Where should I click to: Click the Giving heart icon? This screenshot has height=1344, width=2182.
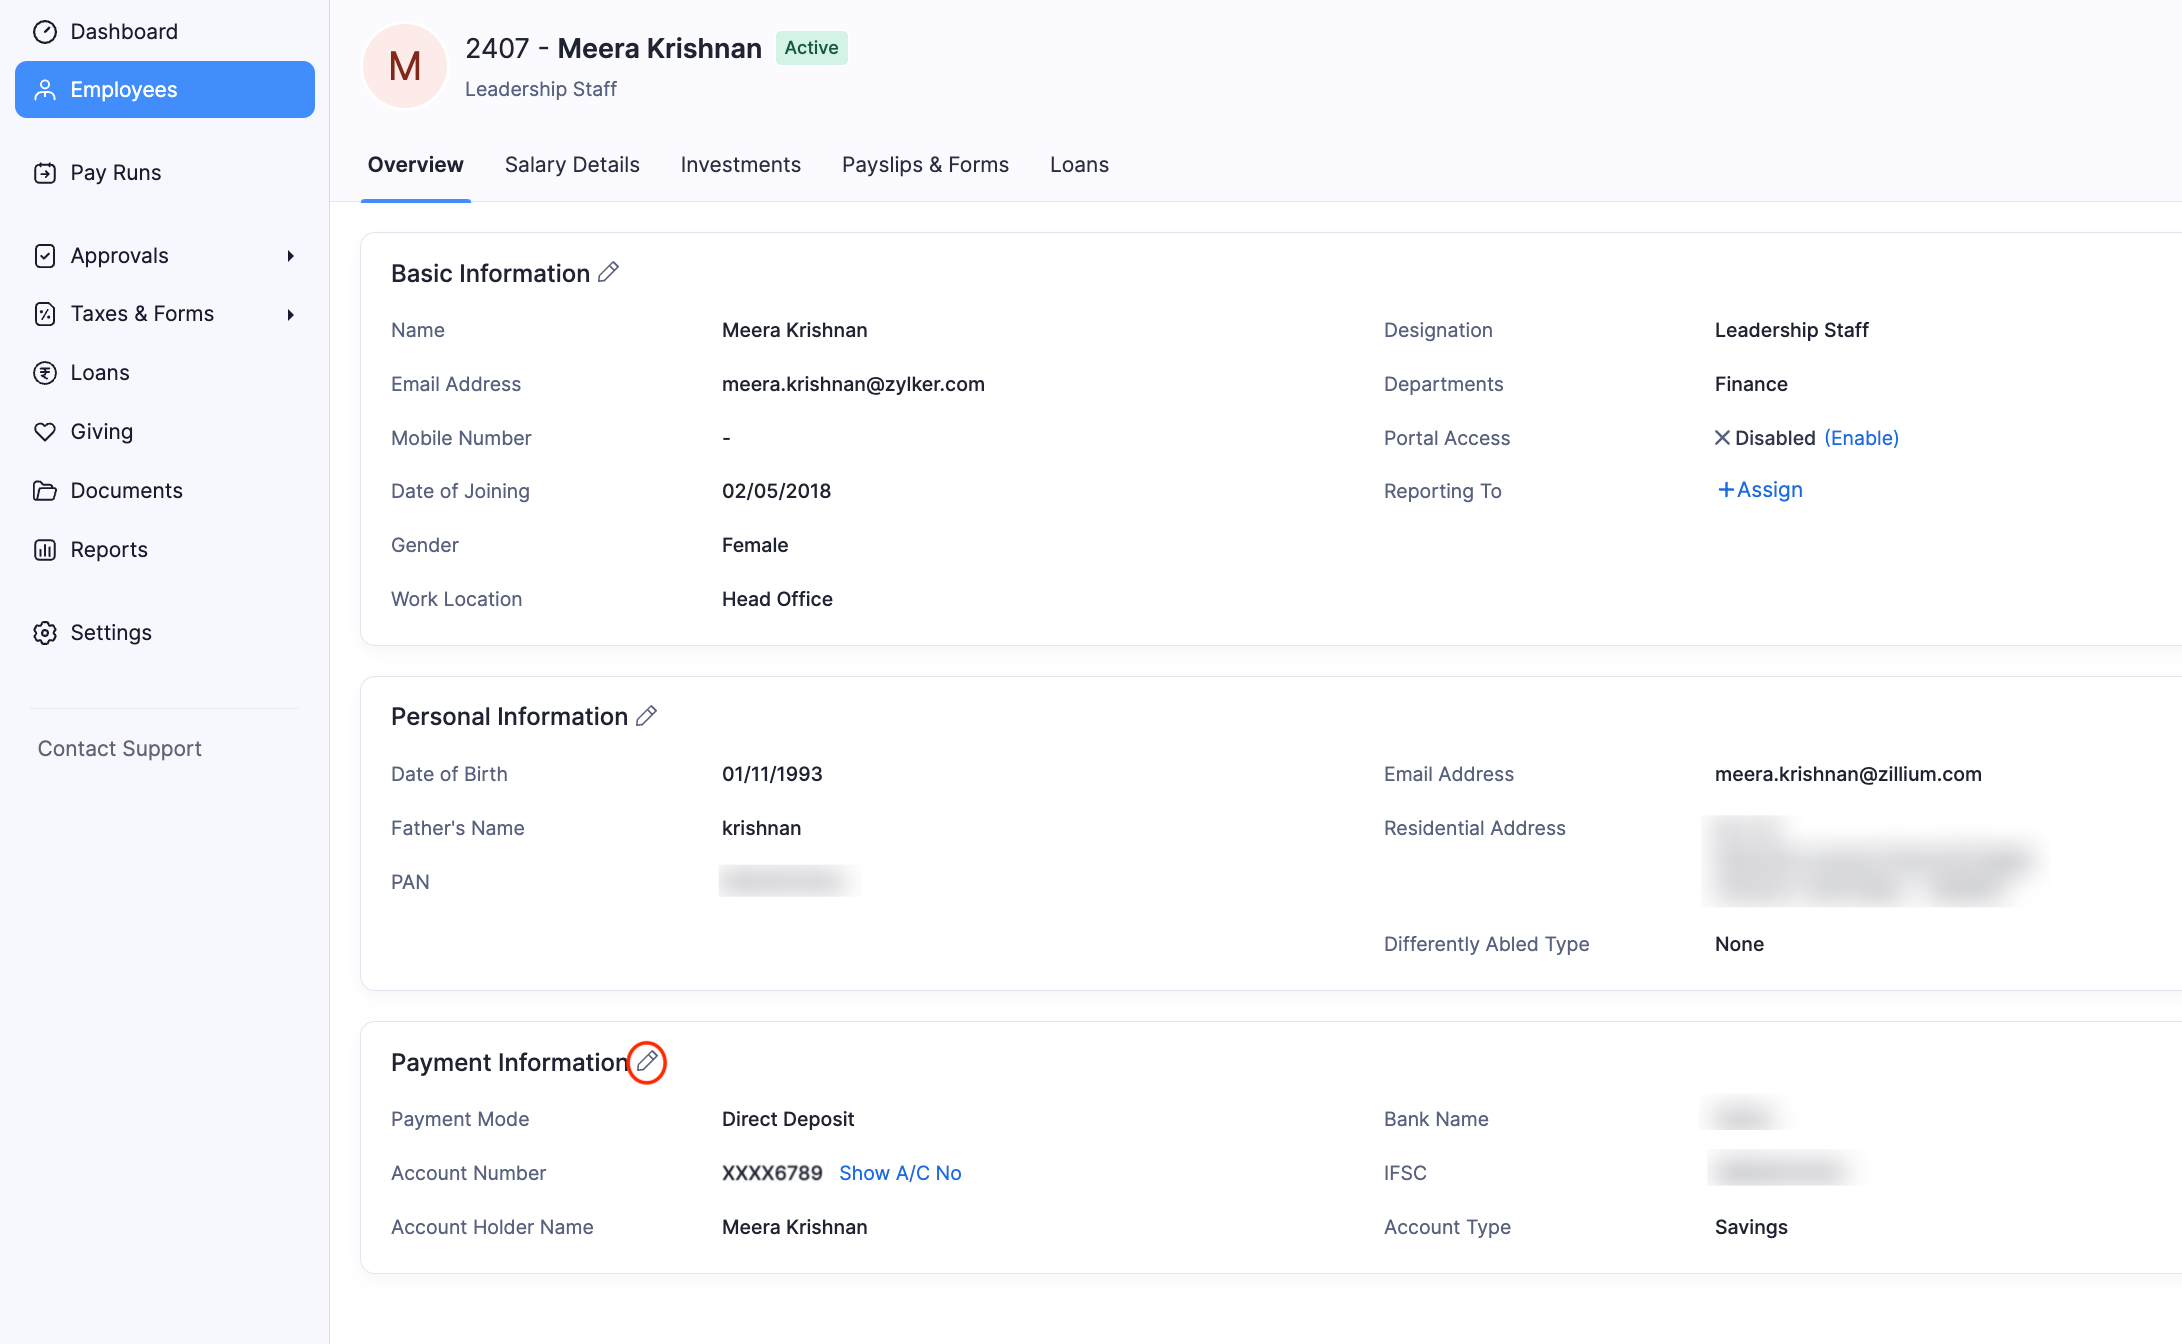pyautogui.click(x=45, y=431)
